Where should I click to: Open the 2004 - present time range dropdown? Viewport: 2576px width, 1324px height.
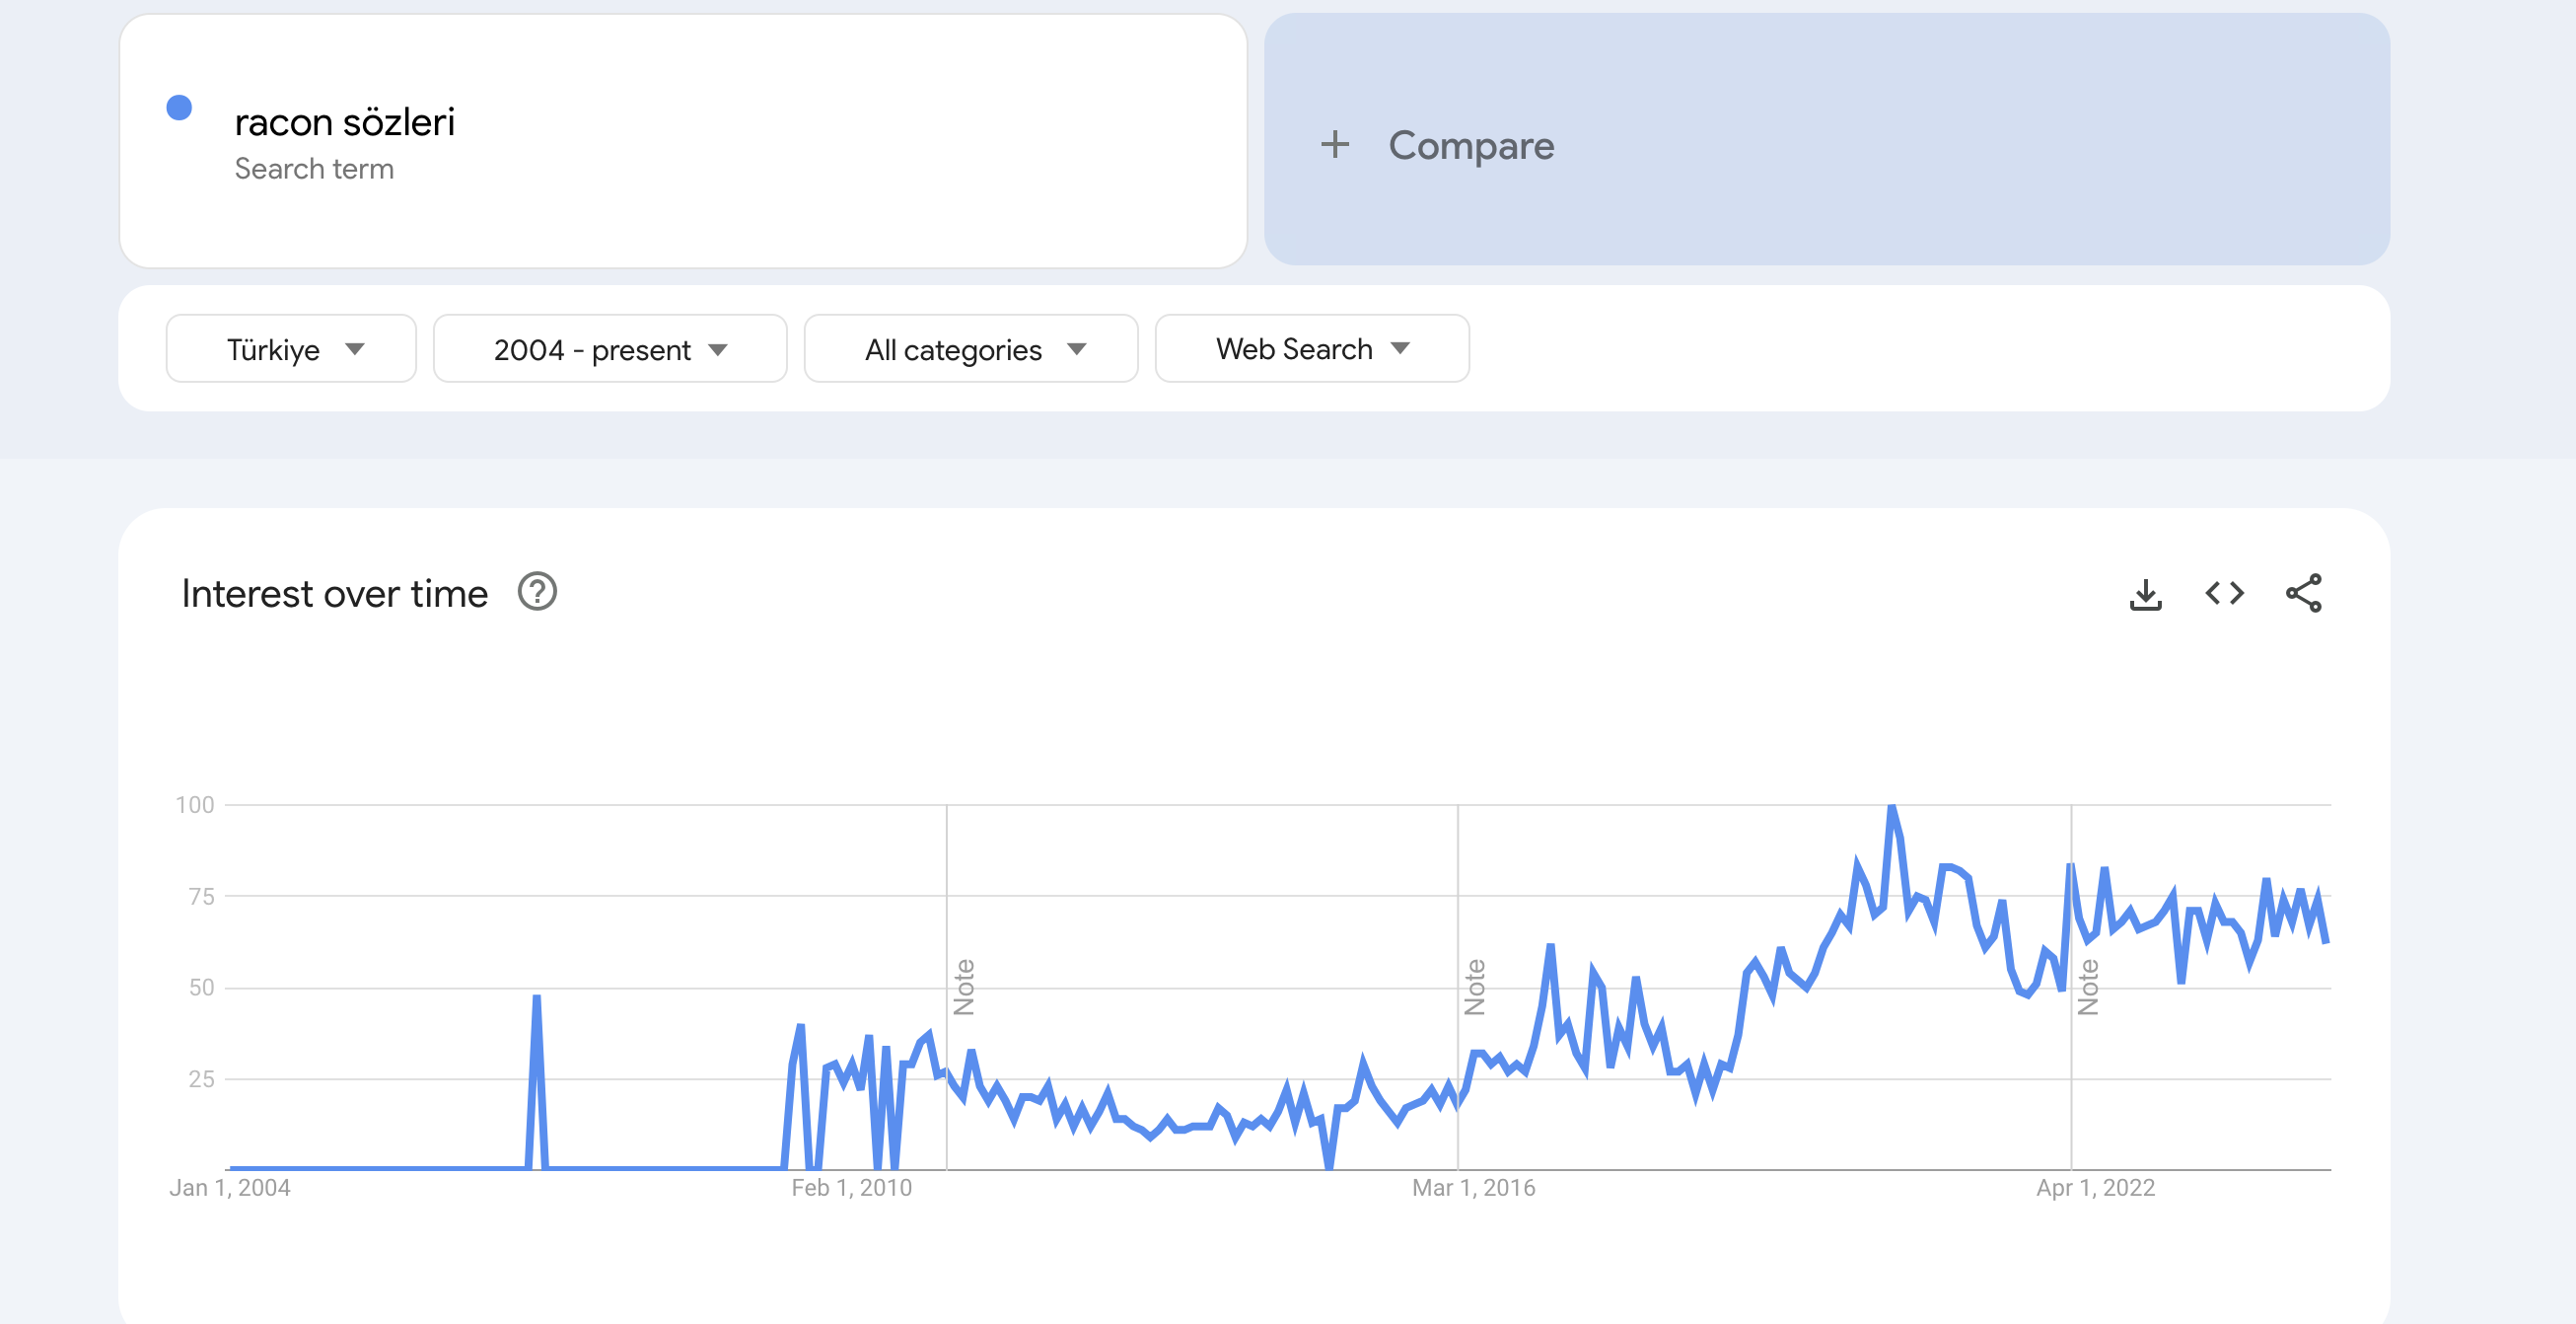(610, 349)
